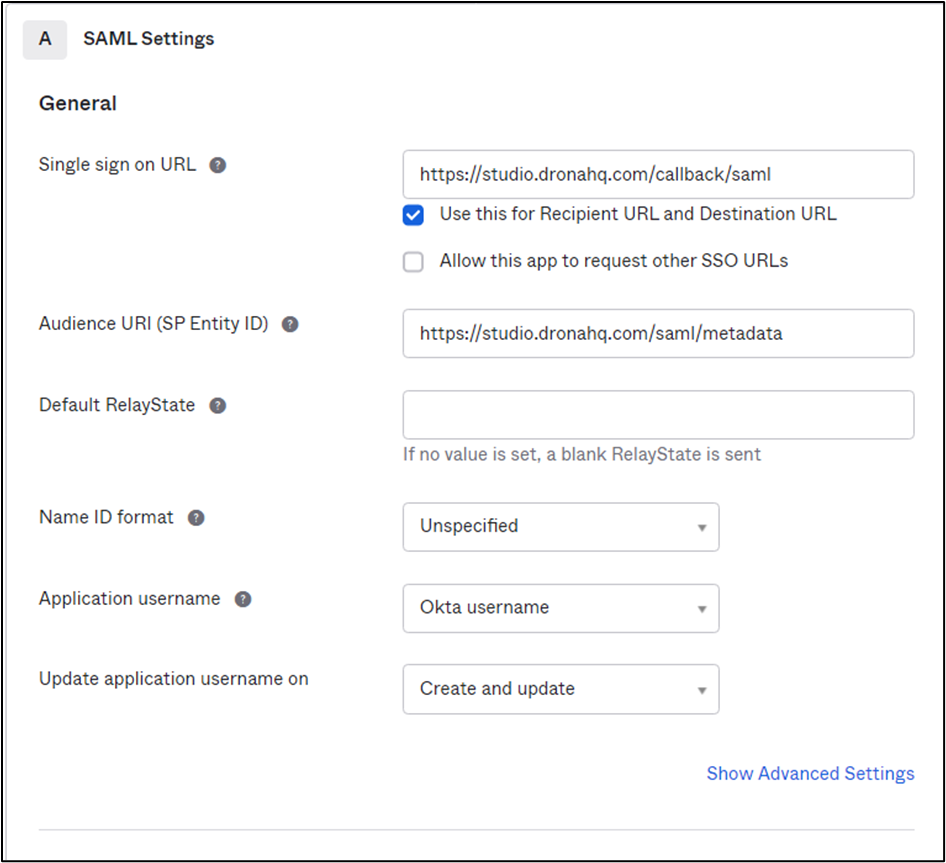Click the Audience URI input field

click(x=658, y=334)
